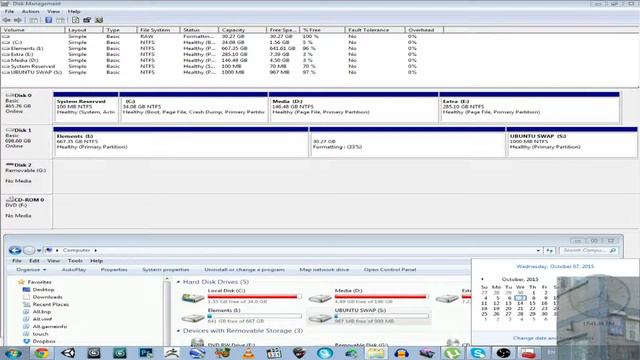Click the Back arrow in Disk Management toolbar
The height and width of the screenshot is (360, 640).
point(7,20)
